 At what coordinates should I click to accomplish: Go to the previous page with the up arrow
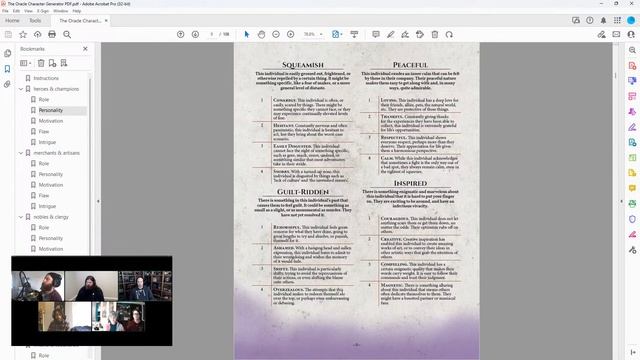(x=180, y=34)
